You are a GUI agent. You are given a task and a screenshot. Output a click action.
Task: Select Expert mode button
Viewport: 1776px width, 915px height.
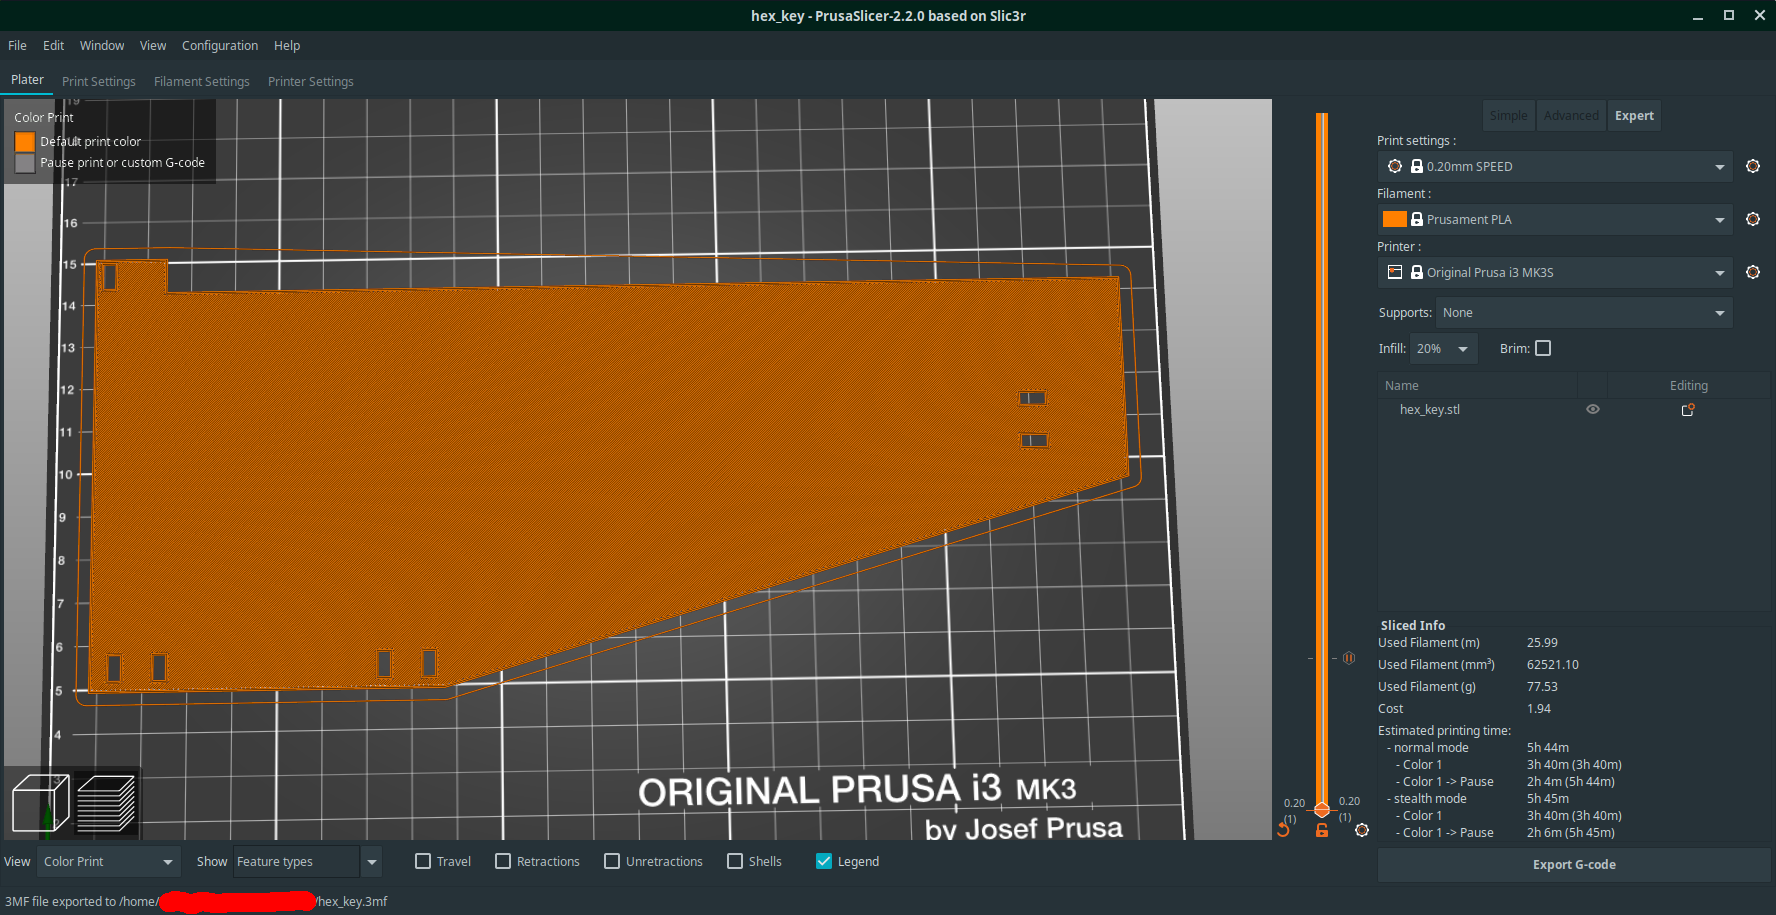(1634, 116)
